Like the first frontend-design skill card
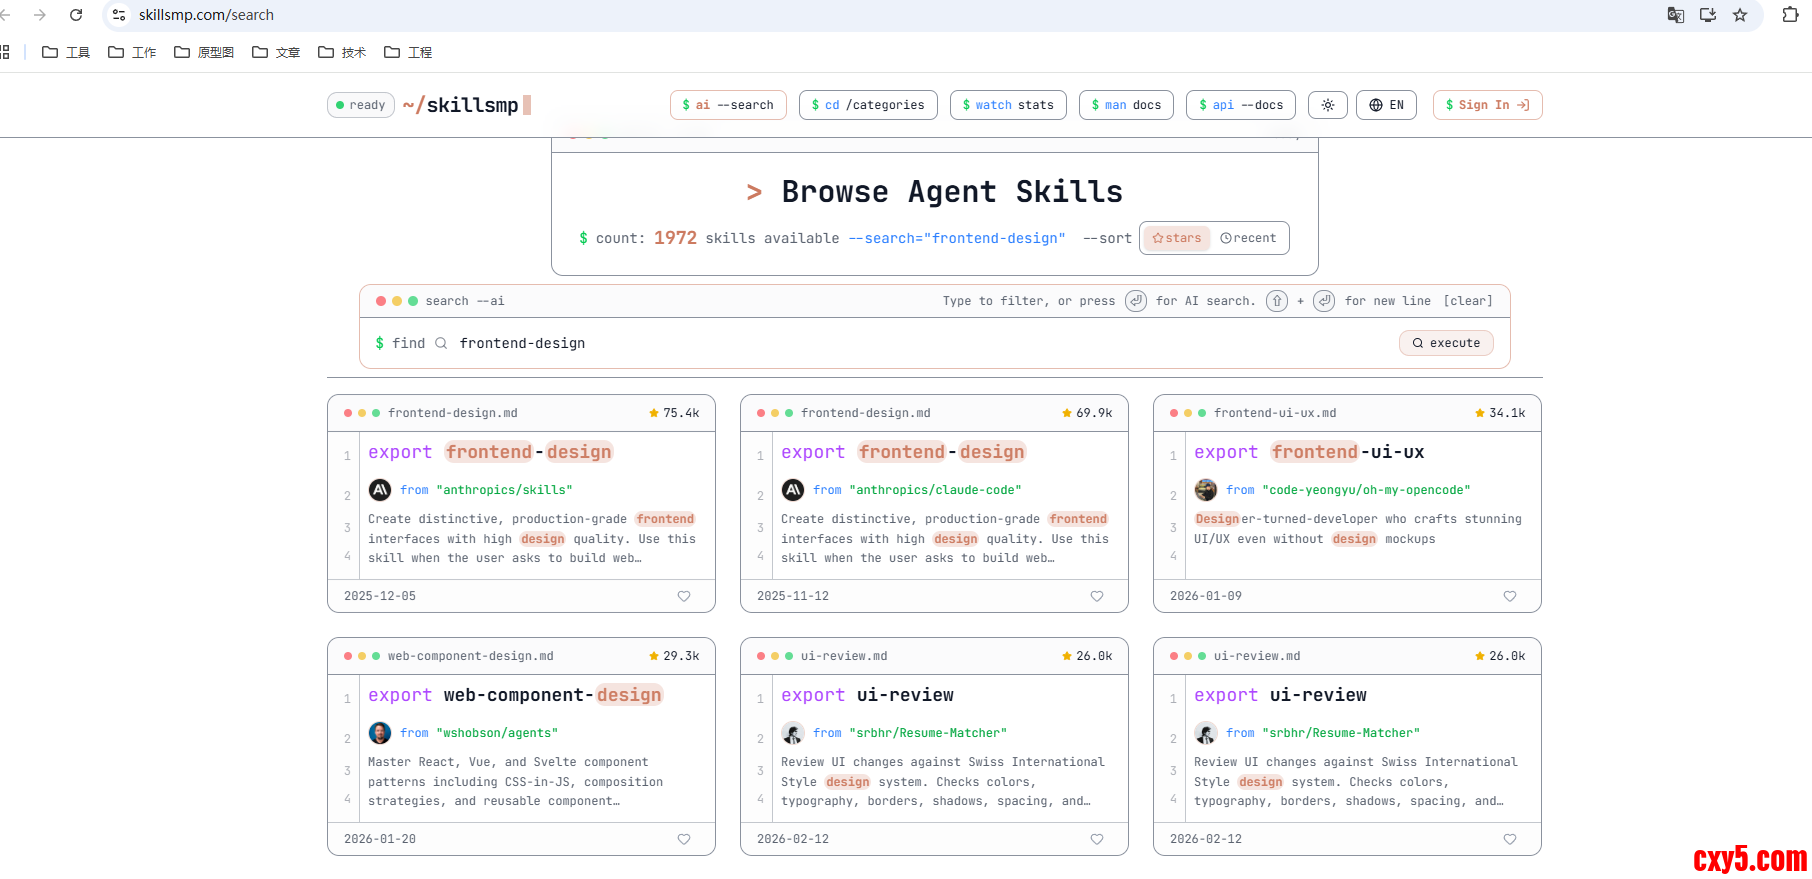 (684, 596)
